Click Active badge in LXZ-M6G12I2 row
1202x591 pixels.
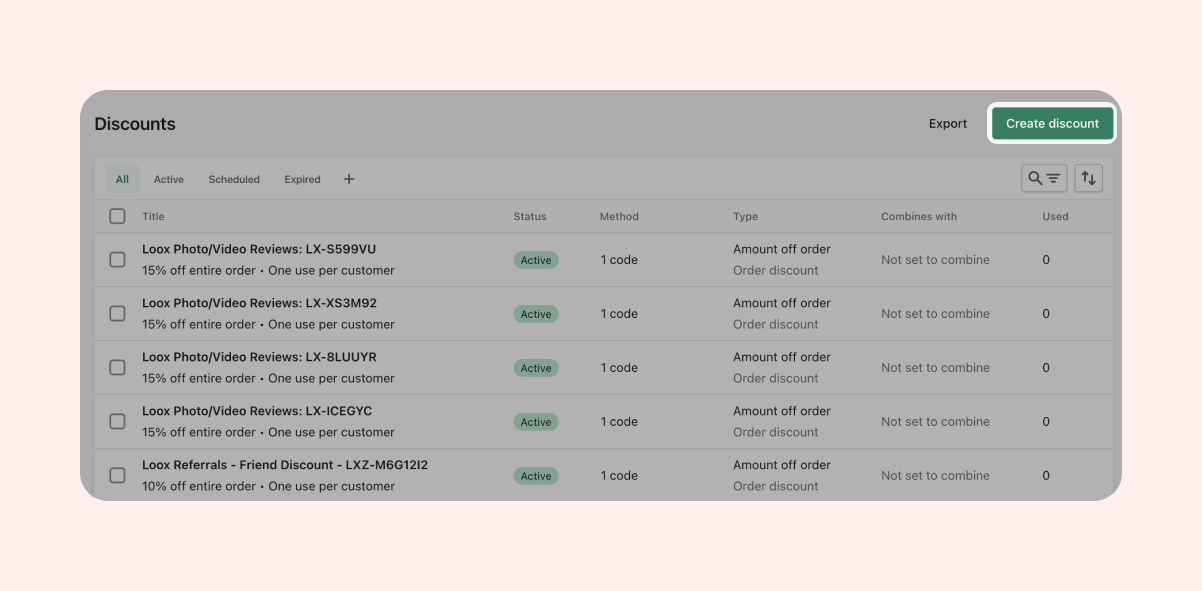click(536, 476)
